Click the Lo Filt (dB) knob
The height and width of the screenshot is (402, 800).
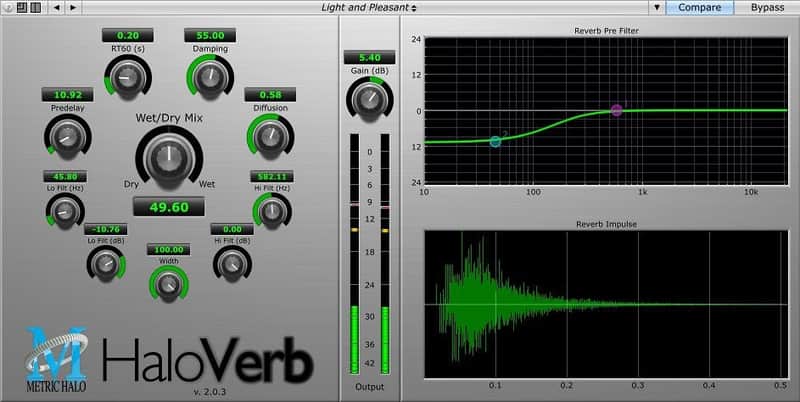(x=106, y=263)
